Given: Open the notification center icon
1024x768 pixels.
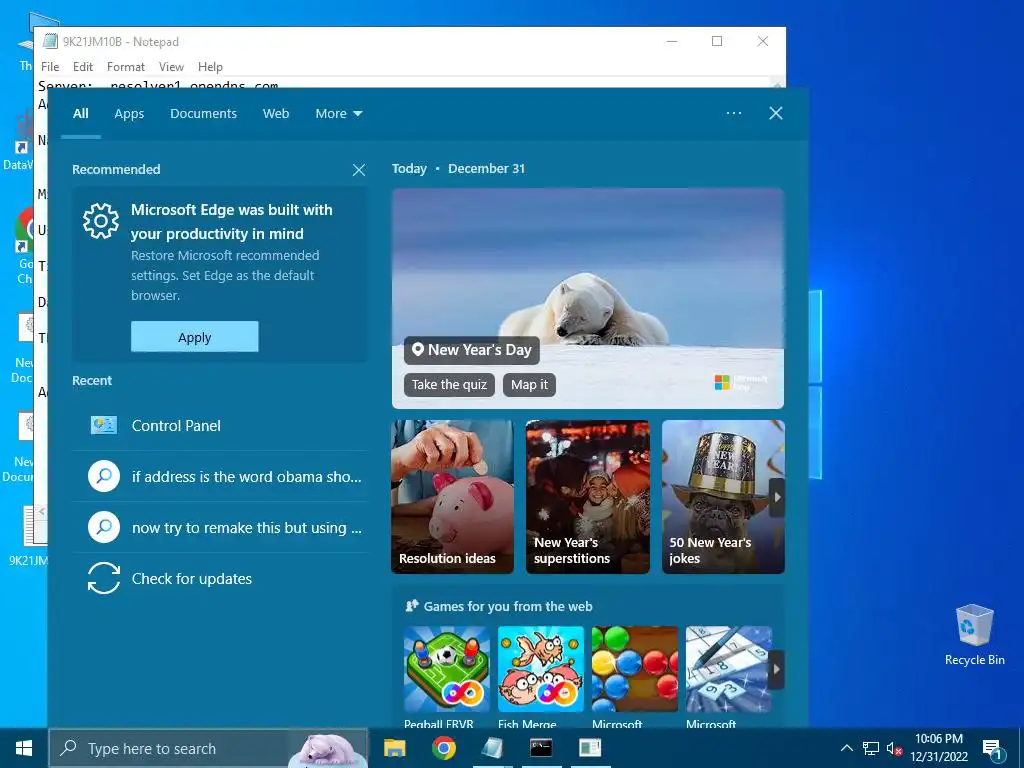Looking at the screenshot, I should (993, 749).
